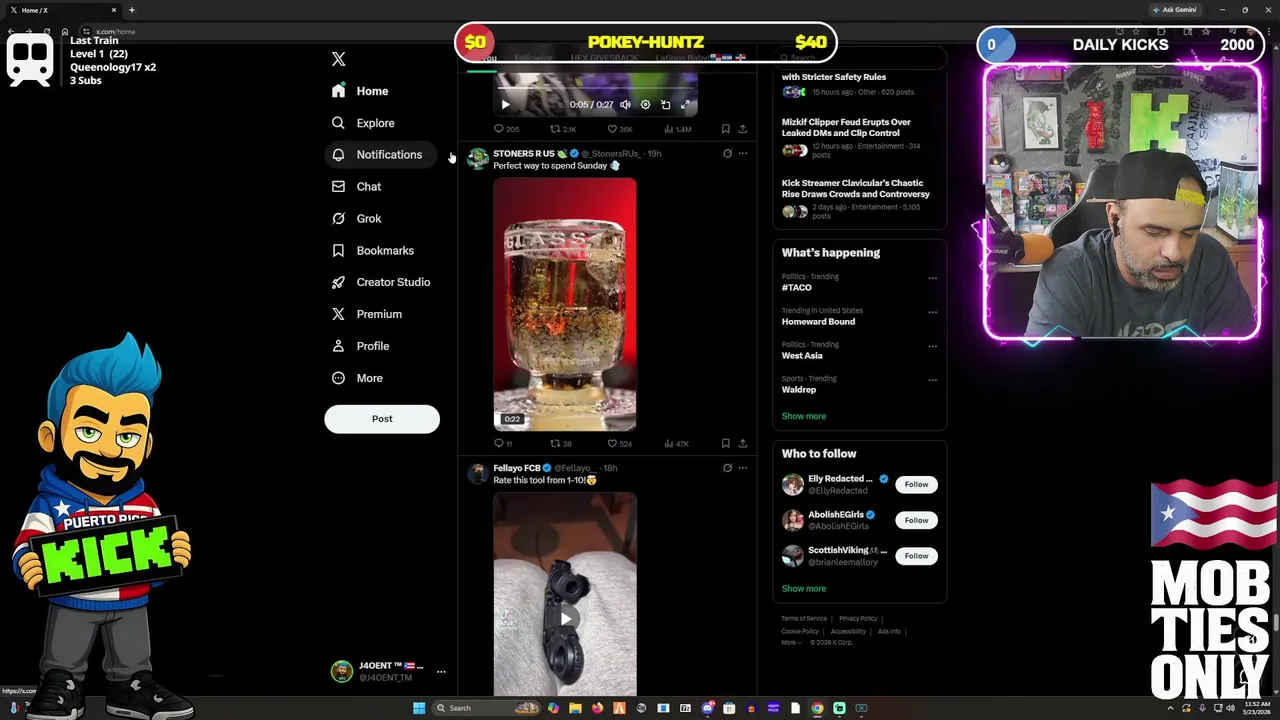The height and width of the screenshot is (720, 1280).
Task: Play the 0:27 video
Action: point(505,104)
